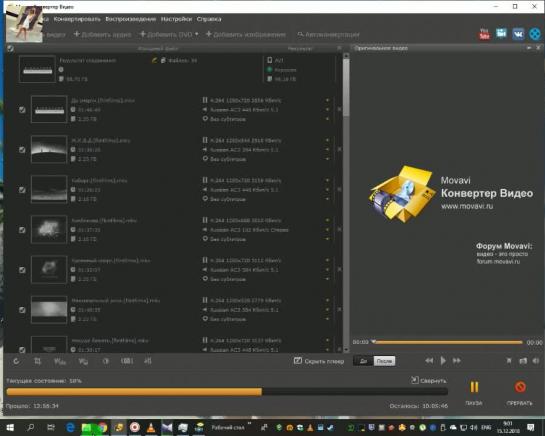This screenshot has height=436, width=545.
Task: Open the YouTube share icon
Action: (484, 34)
